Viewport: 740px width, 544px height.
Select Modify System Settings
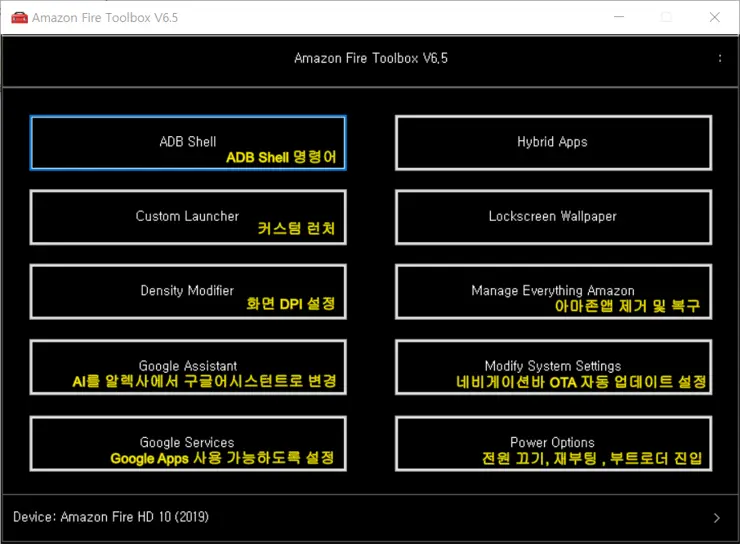tap(552, 366)
